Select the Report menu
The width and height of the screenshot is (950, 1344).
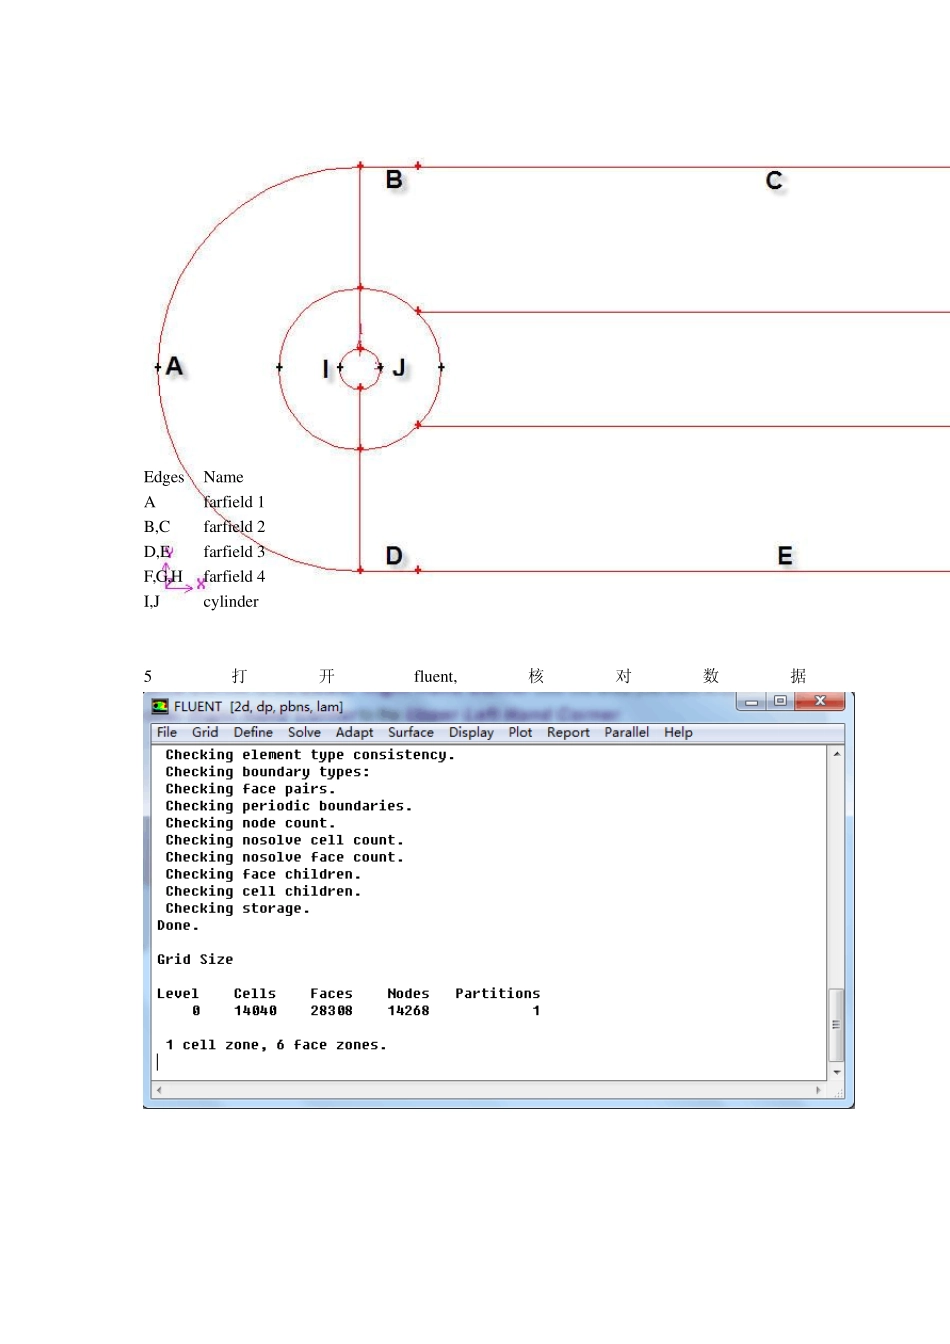[568, 732]
